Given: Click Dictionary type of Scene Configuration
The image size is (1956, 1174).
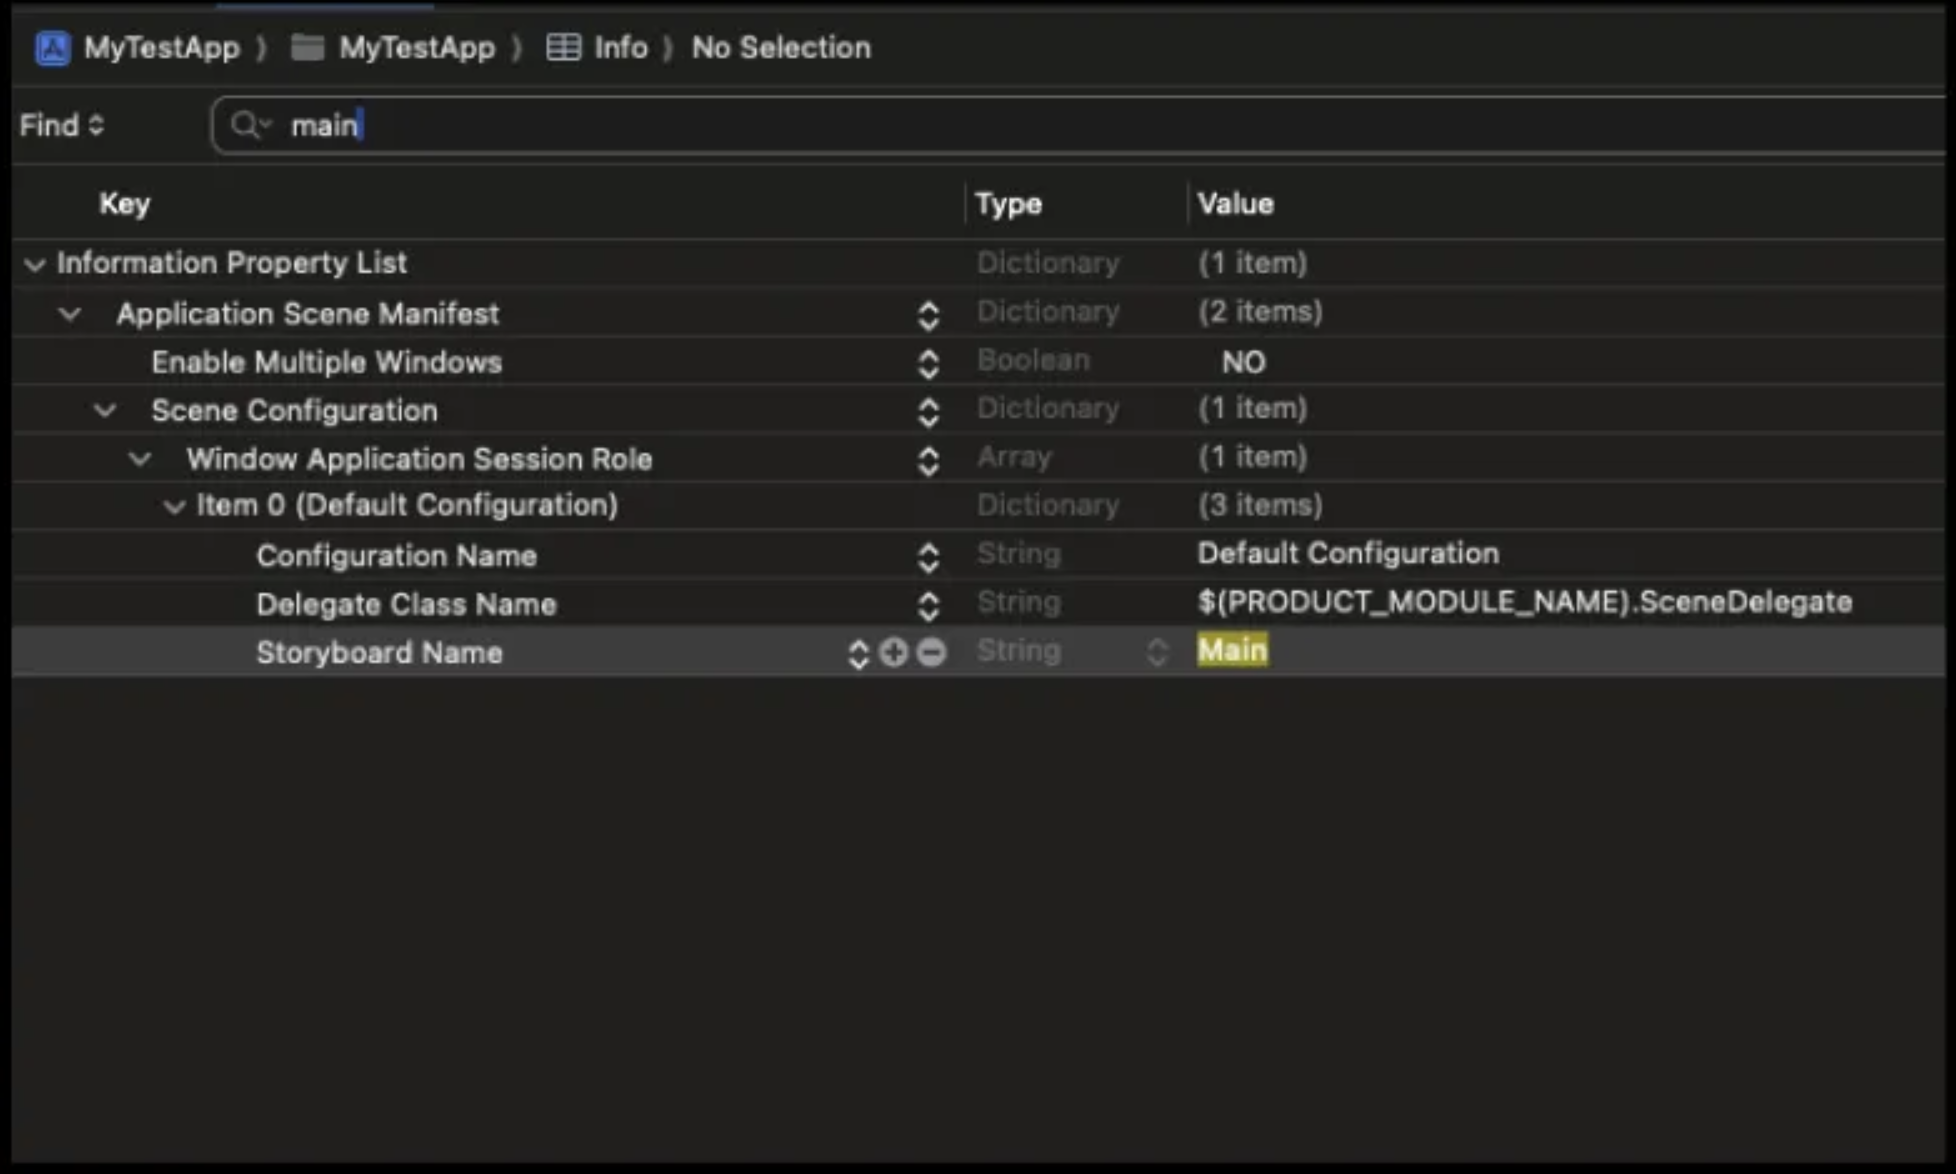Looking at the screenshot, I should point(1048,408).
